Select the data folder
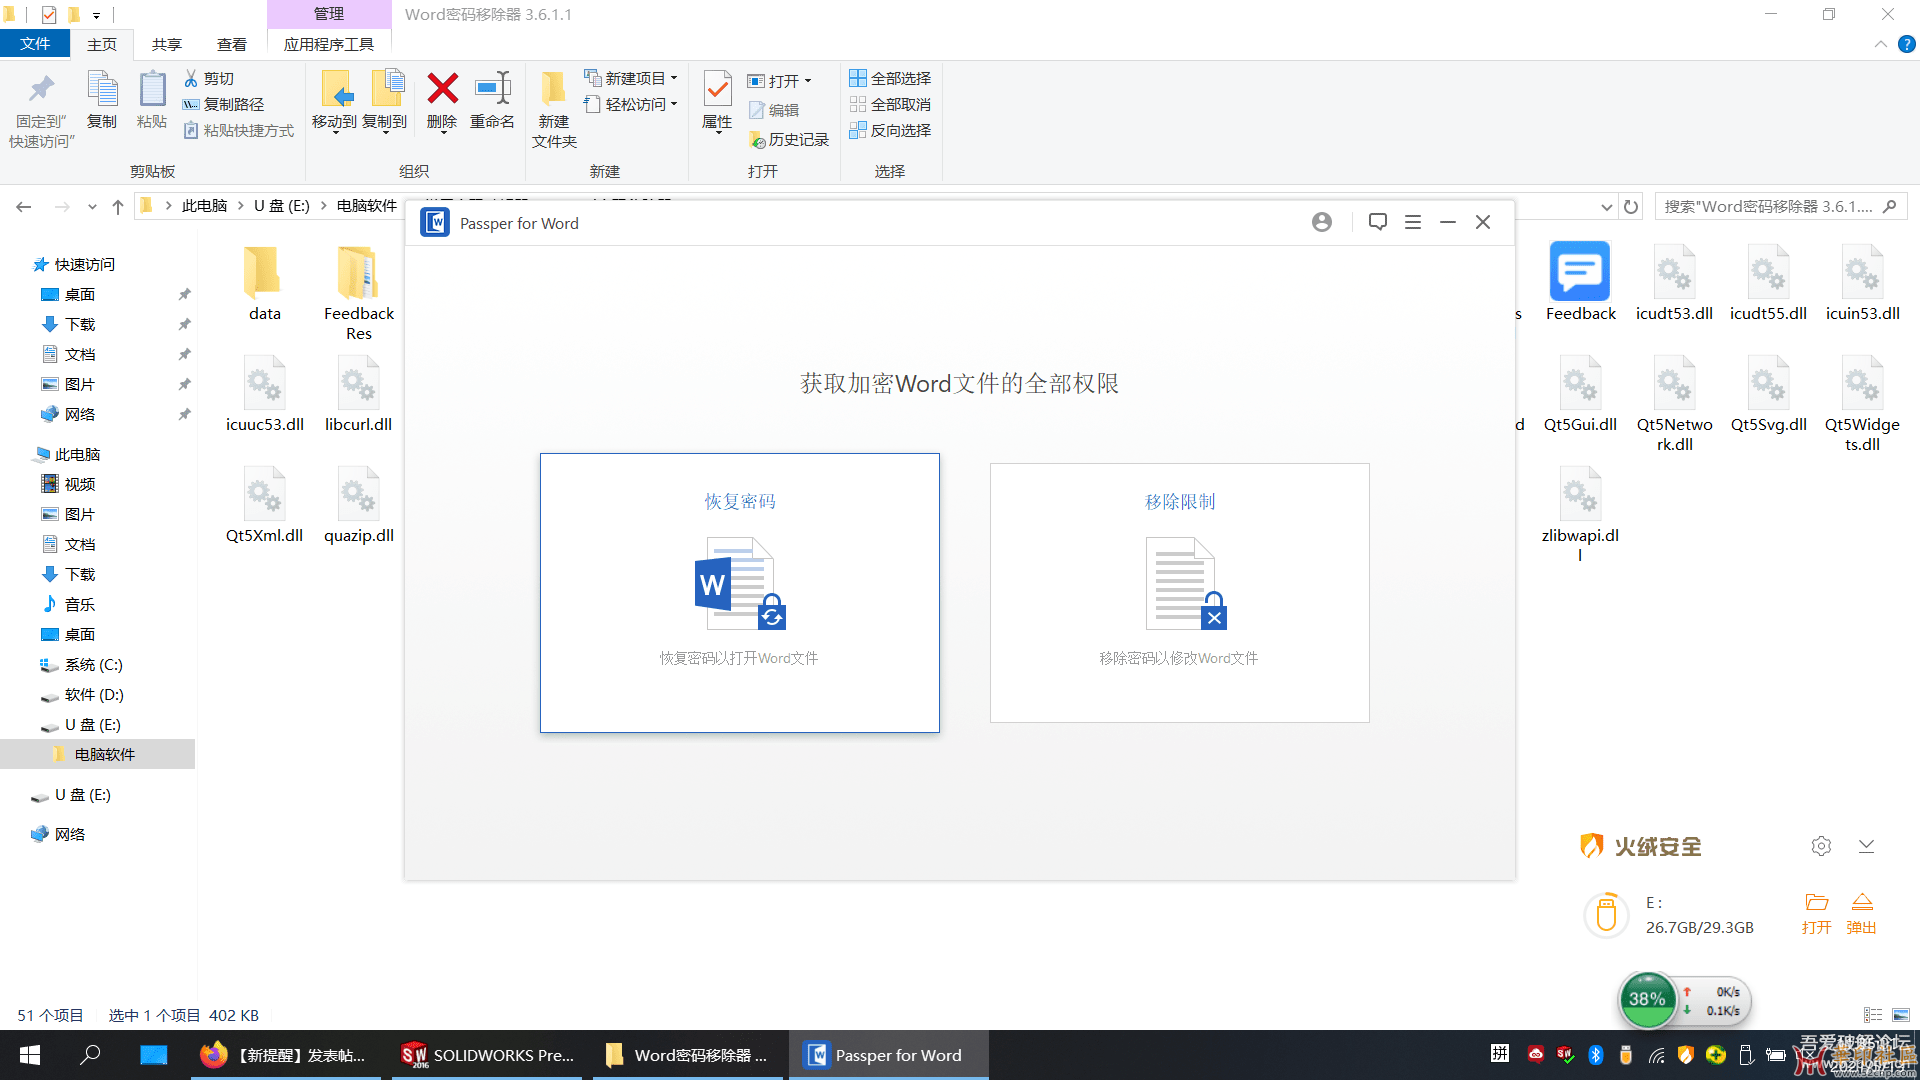 [264, 283]
